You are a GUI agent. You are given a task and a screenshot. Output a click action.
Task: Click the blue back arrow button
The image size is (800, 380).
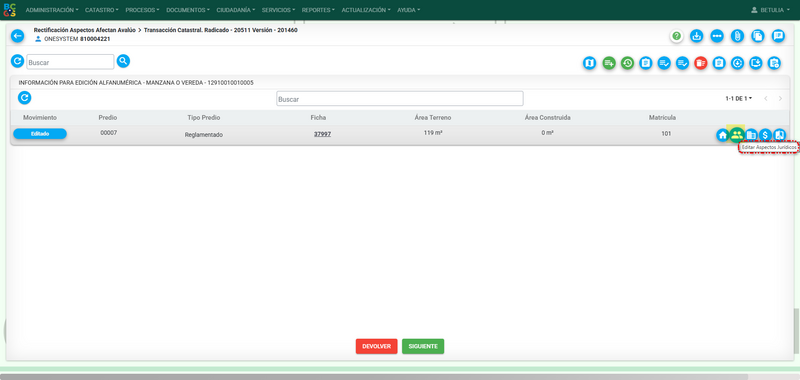tap(18, 36)
